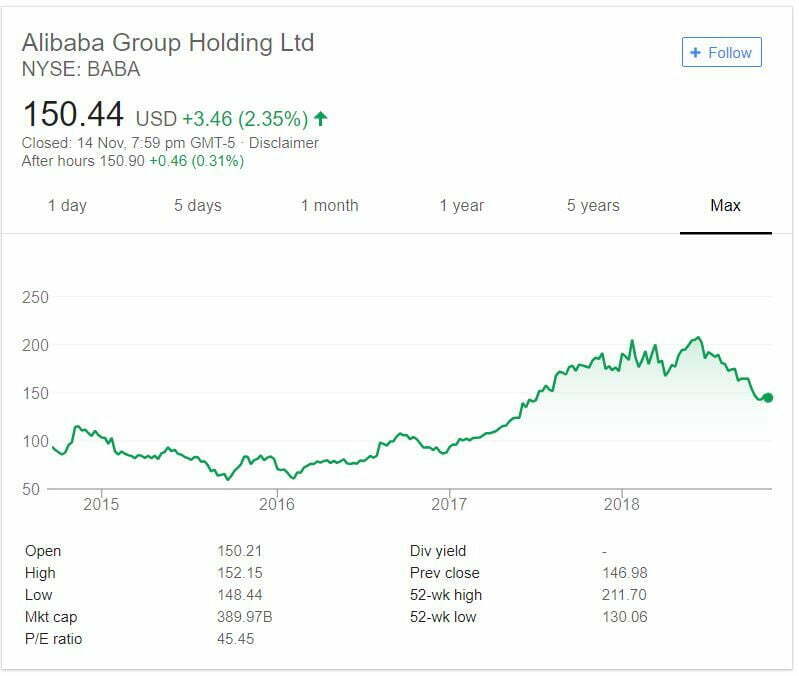Click the green endpoint dot on chart
799x676 pixels.
(x=768, y=398)
